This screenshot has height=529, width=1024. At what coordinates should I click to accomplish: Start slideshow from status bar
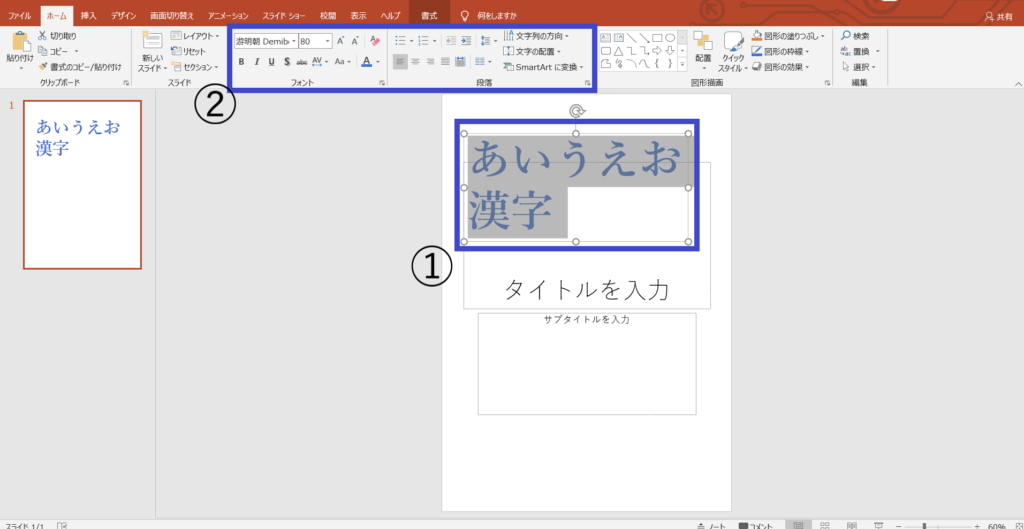879,526
